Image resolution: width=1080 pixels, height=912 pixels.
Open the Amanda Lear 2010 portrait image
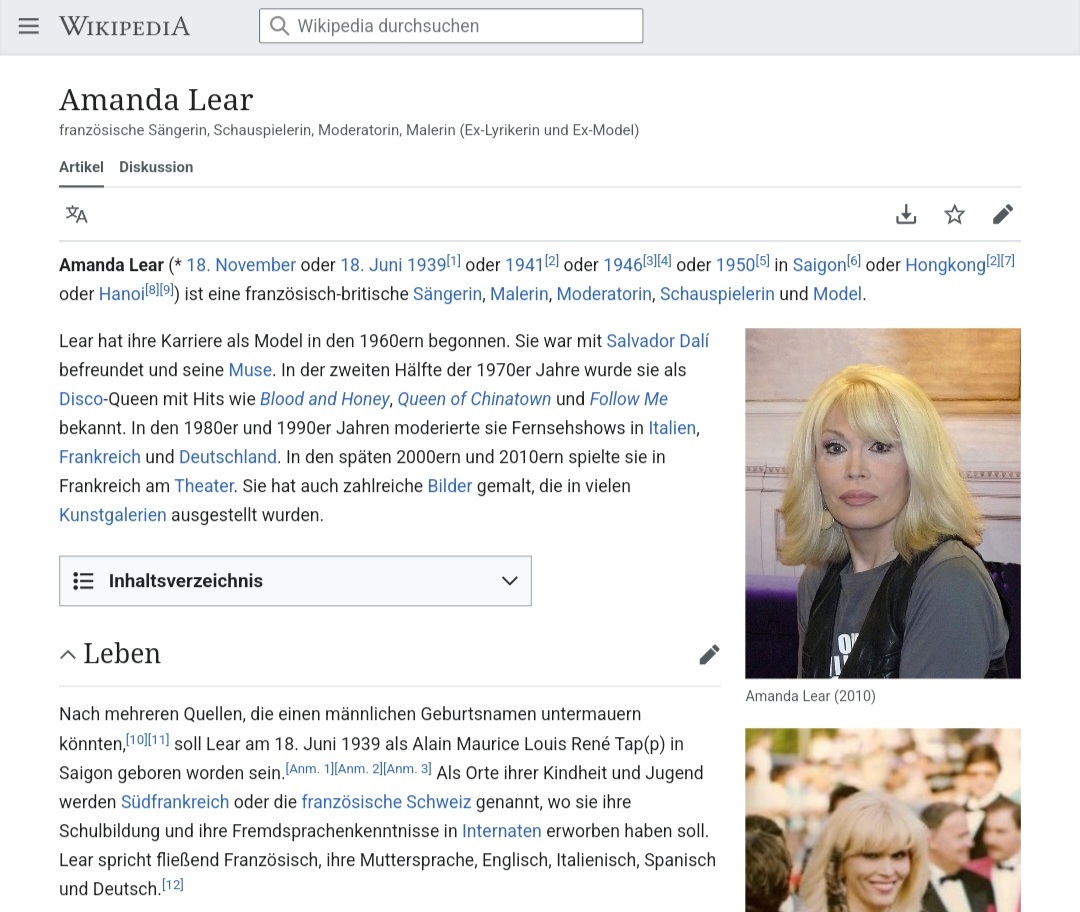(x=882, y=503)
